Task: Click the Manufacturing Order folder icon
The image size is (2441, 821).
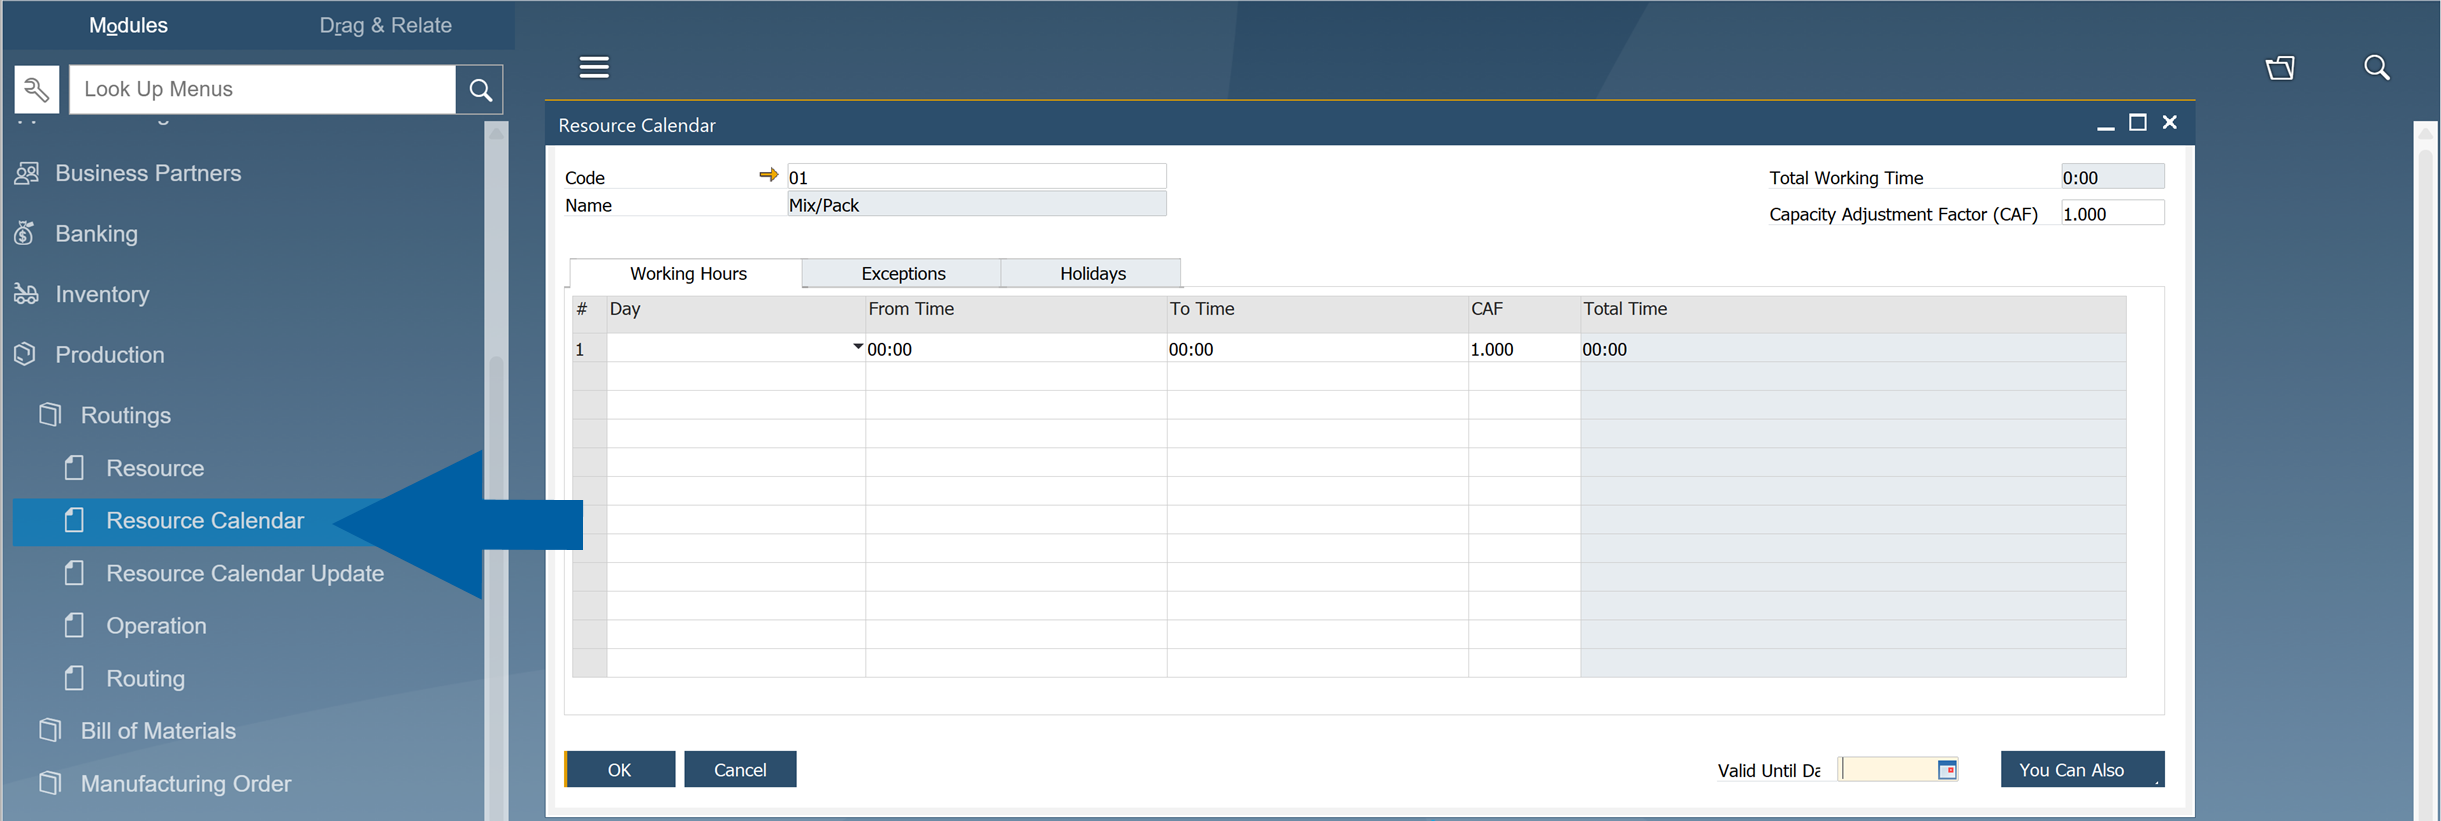Action: (50, 783)
